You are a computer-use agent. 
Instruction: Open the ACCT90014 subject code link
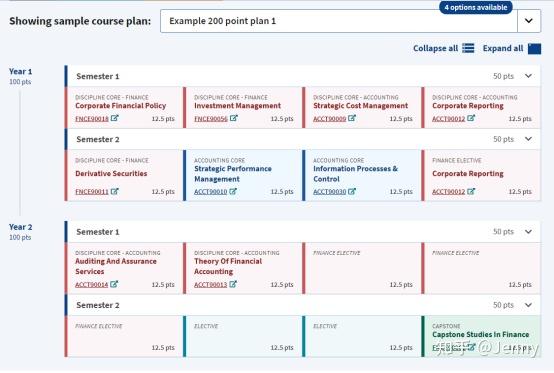[92, 285]
